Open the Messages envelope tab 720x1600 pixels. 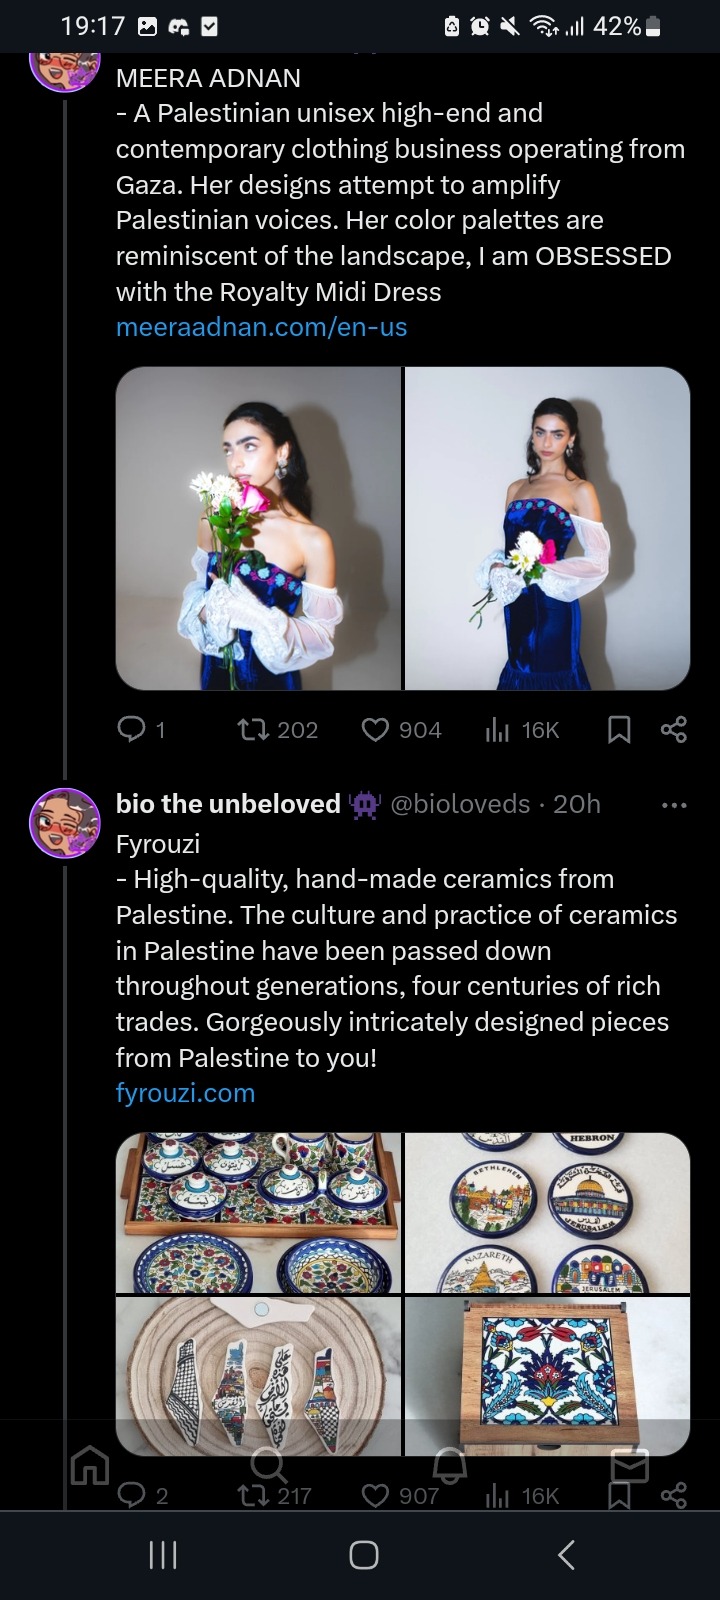(x=630, y=1466)
